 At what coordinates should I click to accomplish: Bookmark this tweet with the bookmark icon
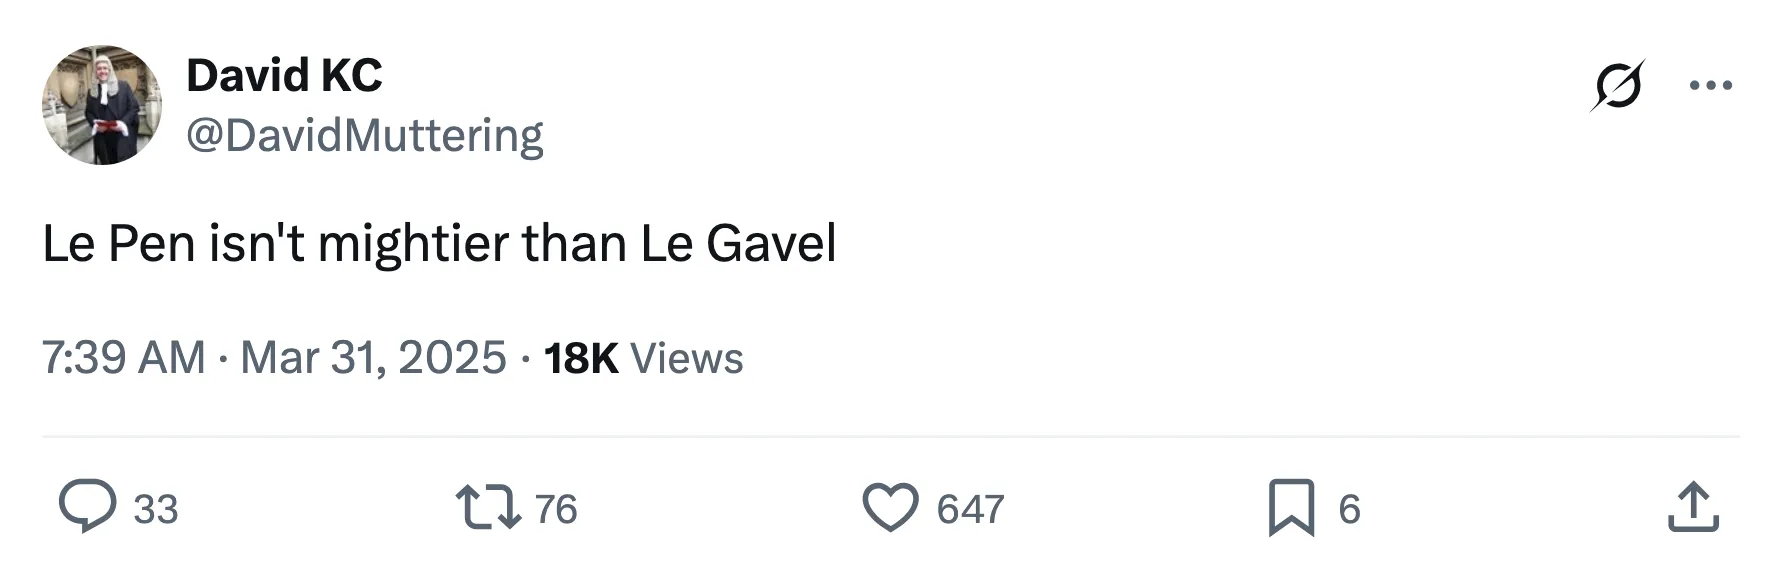point(1291,507)
